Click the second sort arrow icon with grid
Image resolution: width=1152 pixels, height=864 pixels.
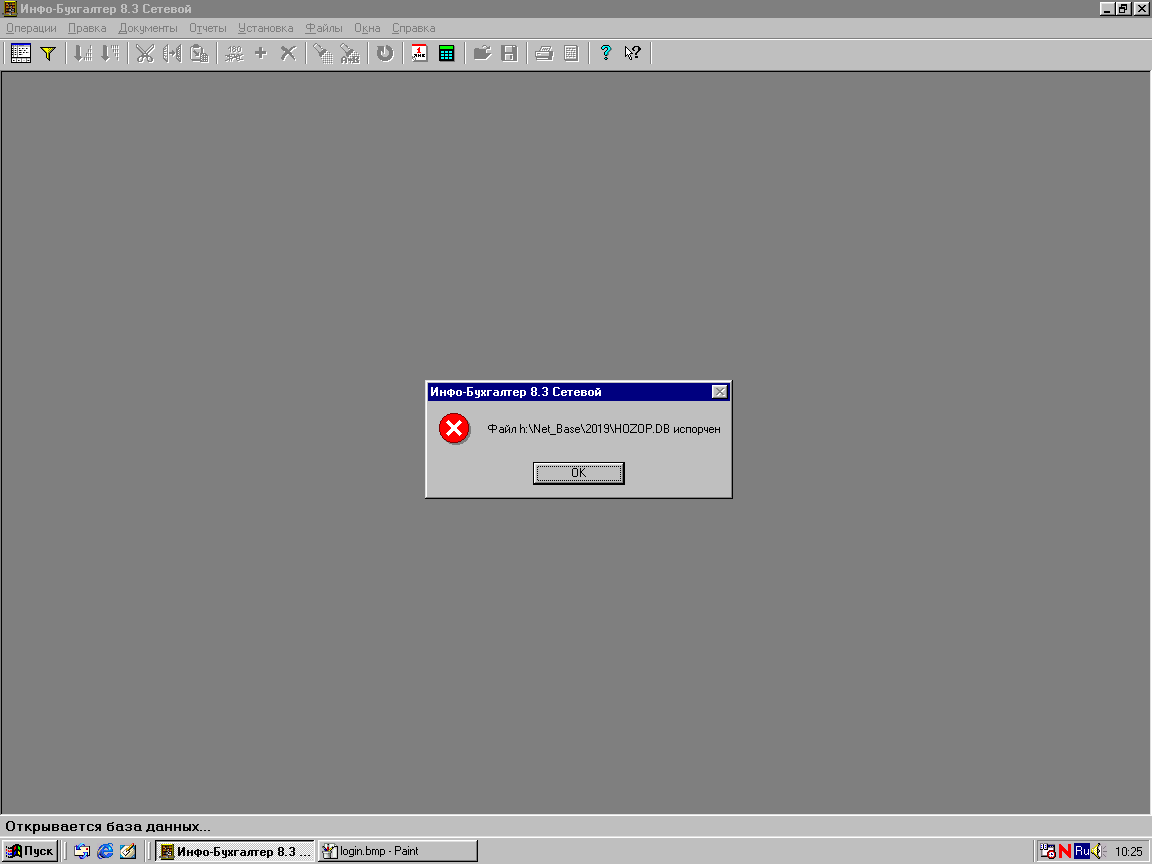point(110,53)
